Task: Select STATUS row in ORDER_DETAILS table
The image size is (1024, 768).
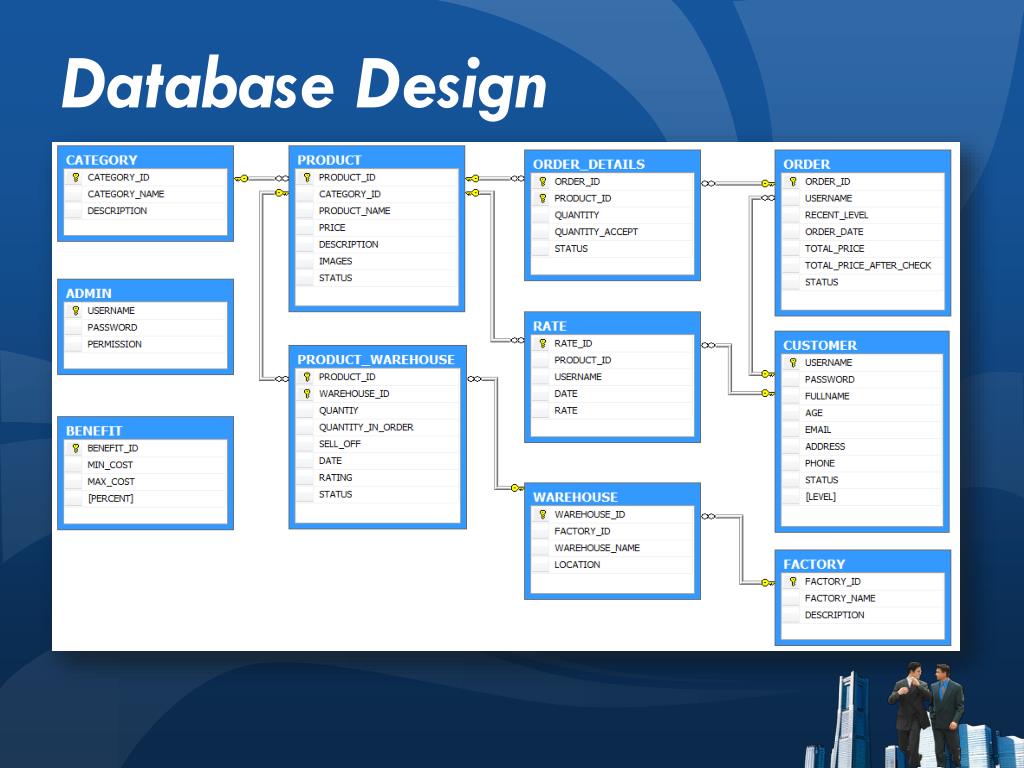Action: tap(613, 249)
